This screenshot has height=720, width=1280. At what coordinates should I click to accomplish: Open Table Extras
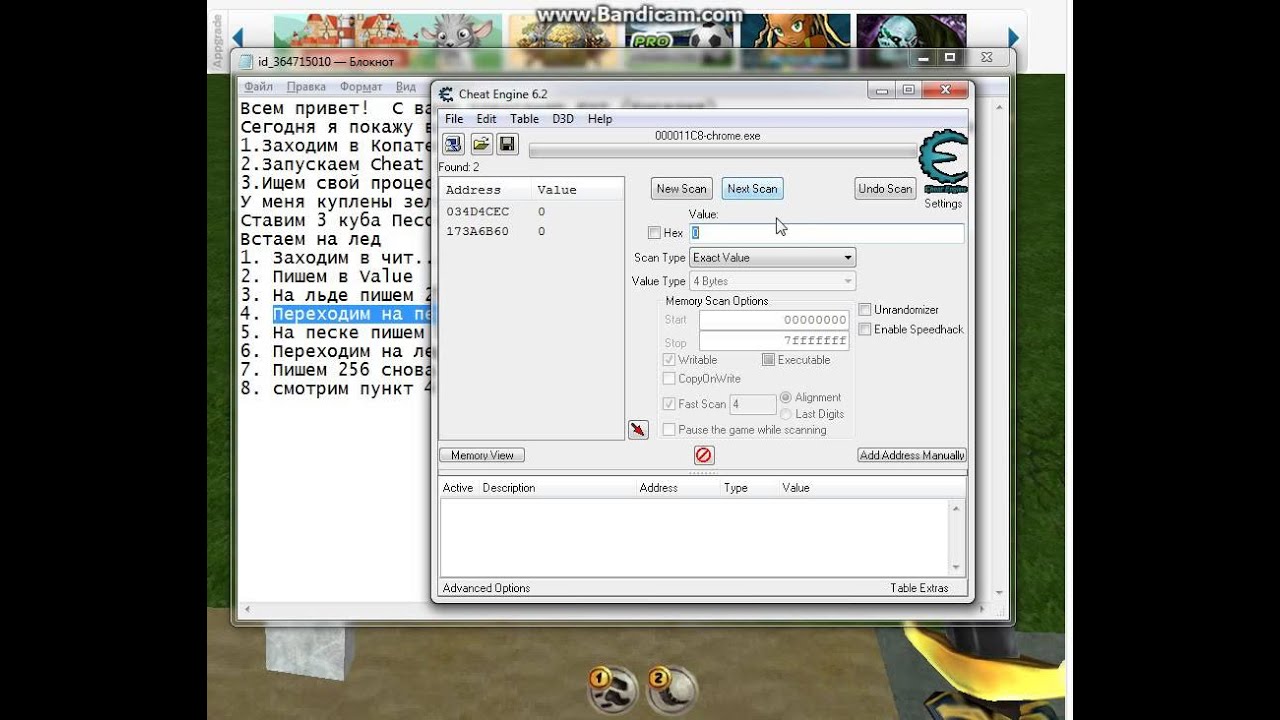click(x=919, y=588)
